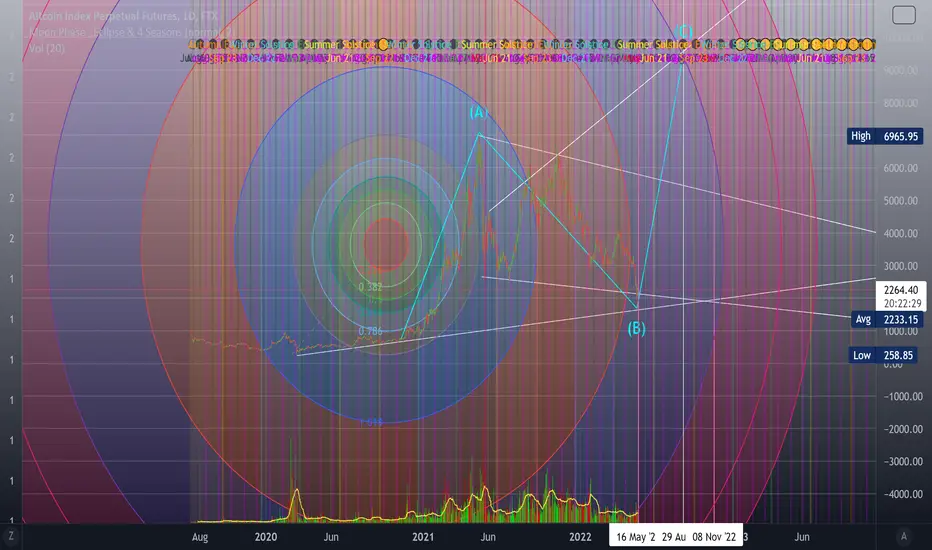Click the 2021 label on the time axis
The width and height of the screenshot is (932, 550).
point(423,537)
